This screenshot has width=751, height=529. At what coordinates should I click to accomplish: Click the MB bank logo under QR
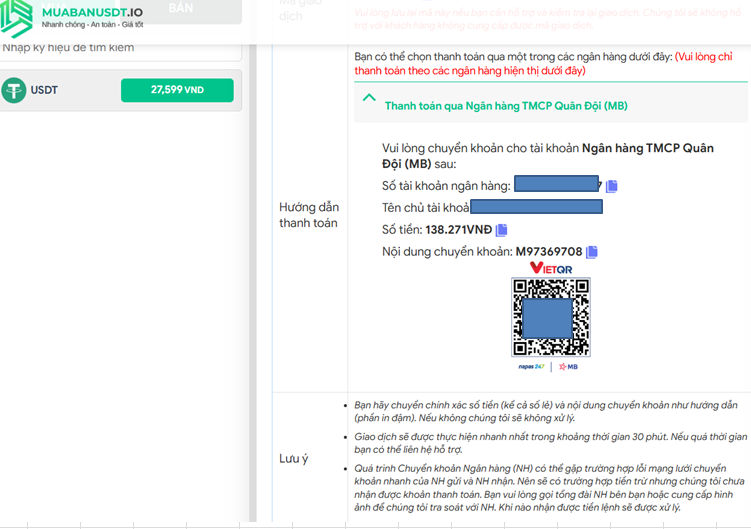tap(569, 367)
